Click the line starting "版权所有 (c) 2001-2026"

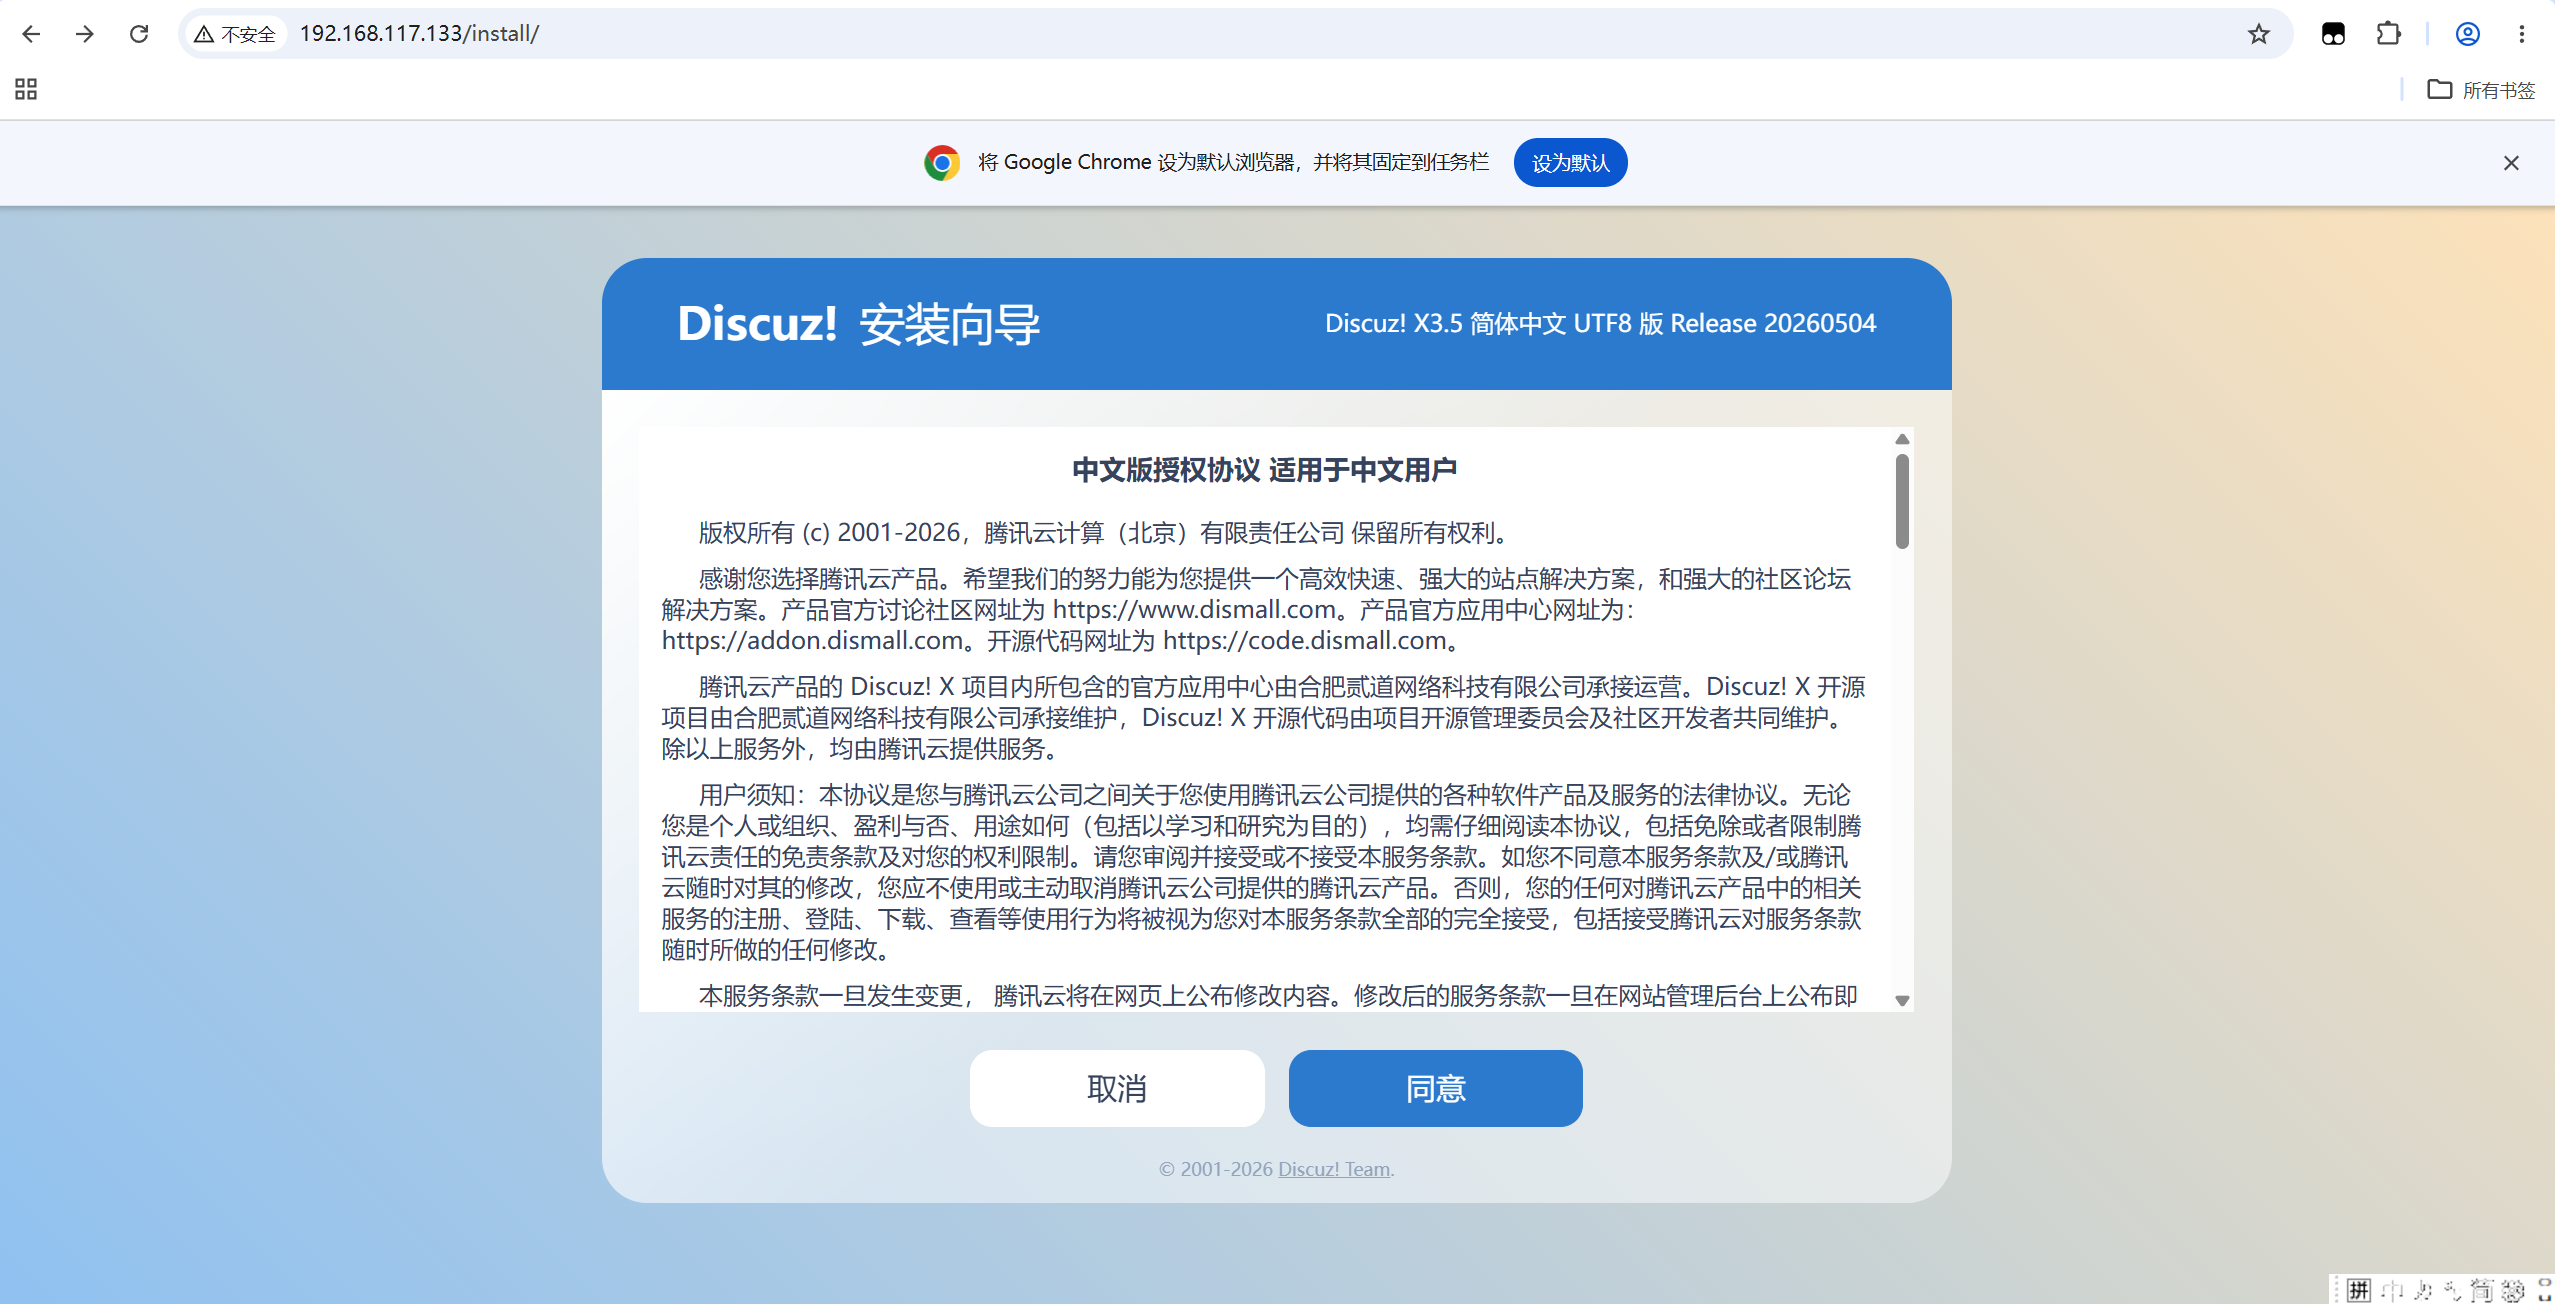[1104, 533]
